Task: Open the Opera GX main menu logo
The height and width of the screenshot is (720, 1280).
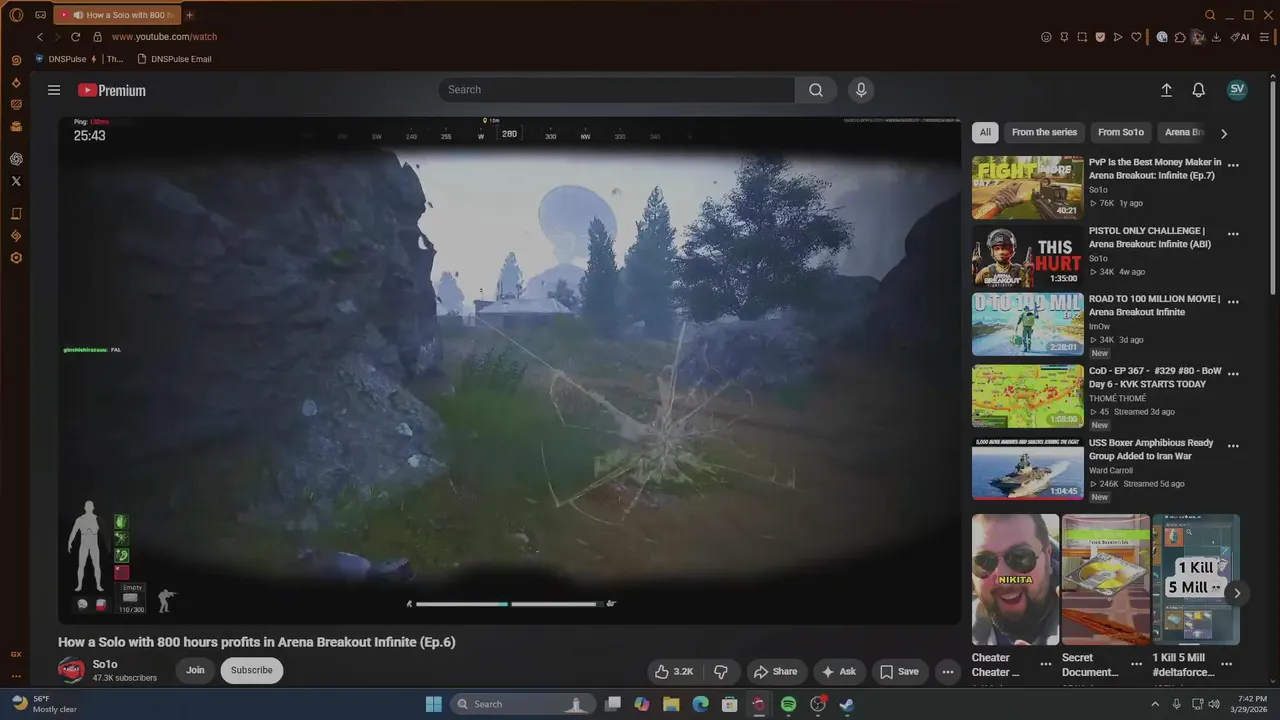Action: (16, 15)
